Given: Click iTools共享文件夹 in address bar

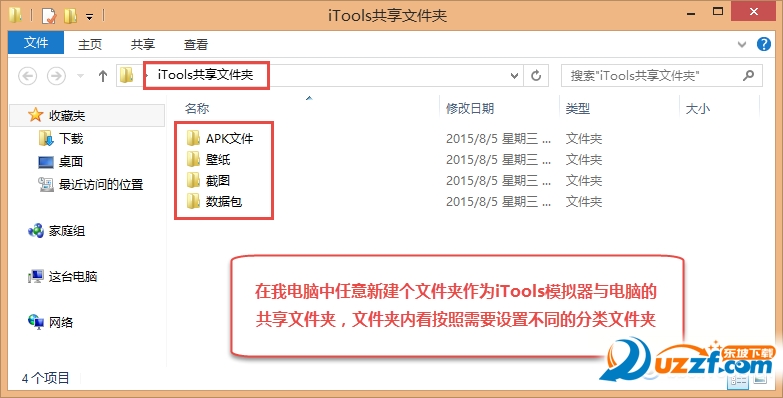Looking at the screenshot, I should point(205,75).
